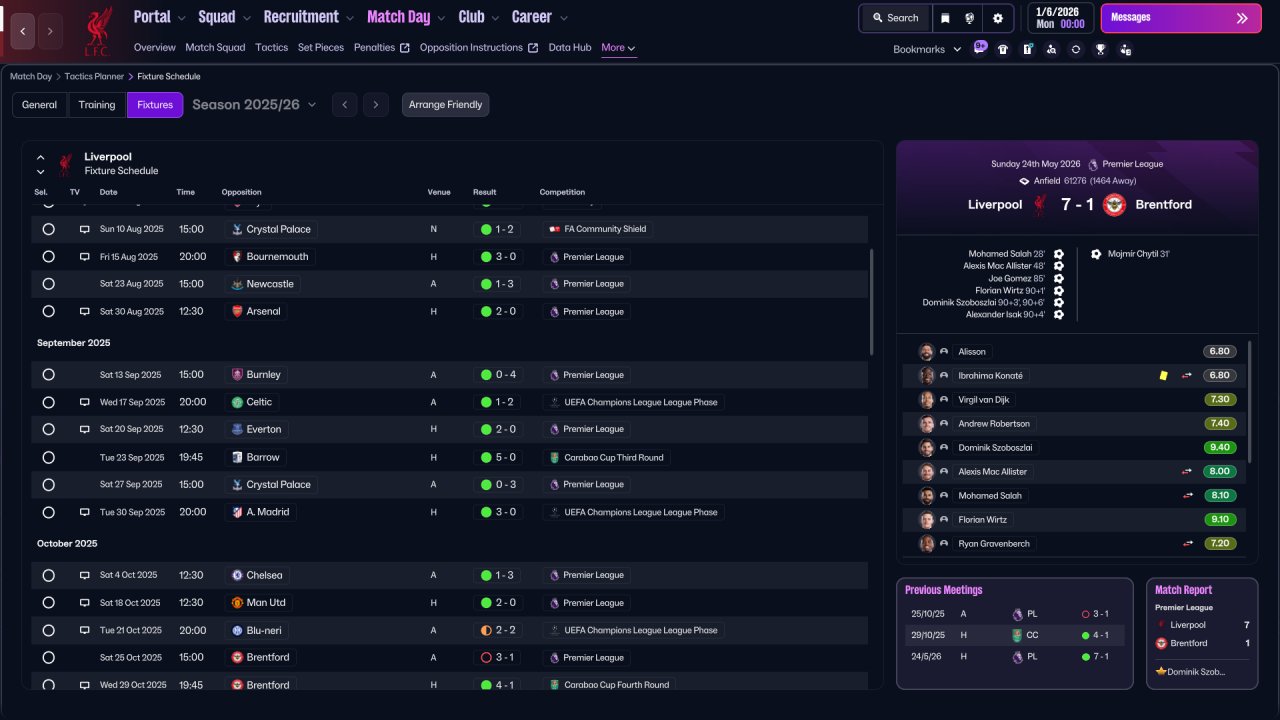Click the Chelsea club crest
This screenshot has width=1280, height=720.
point(237,575)
